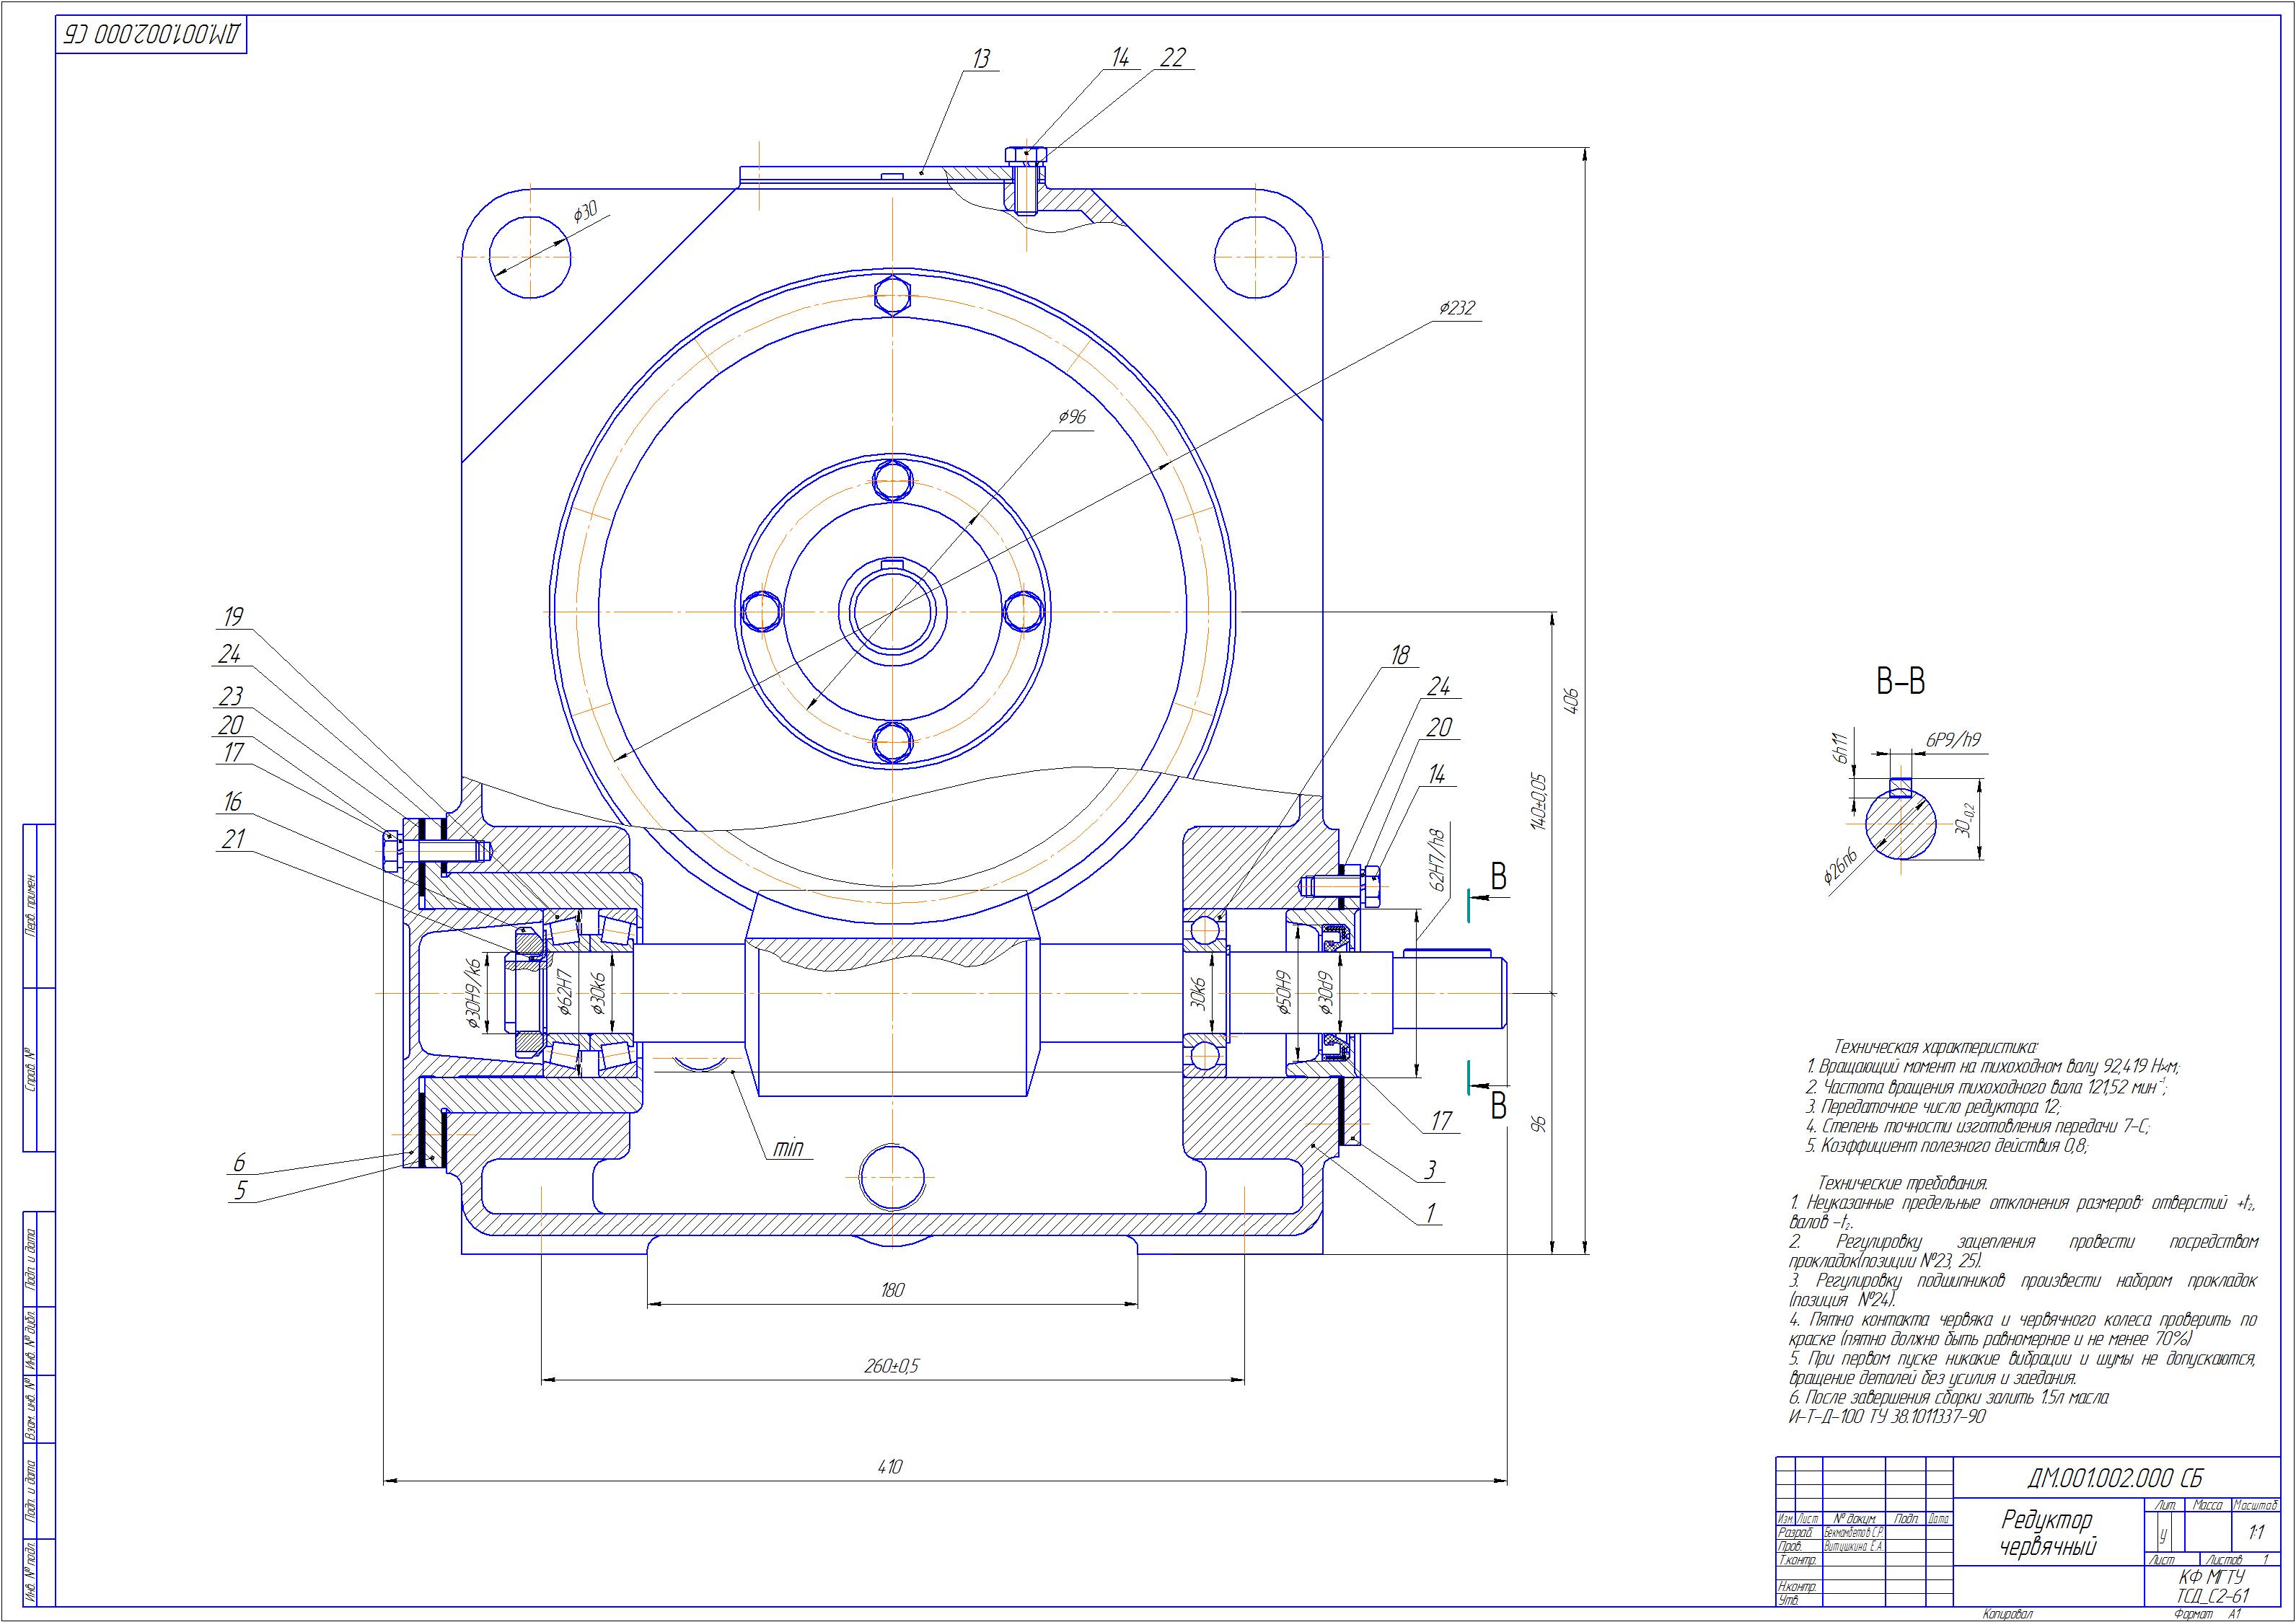Select position number '6' callout
The height and width of the screenshot is (1622, 2296).
239,1162
